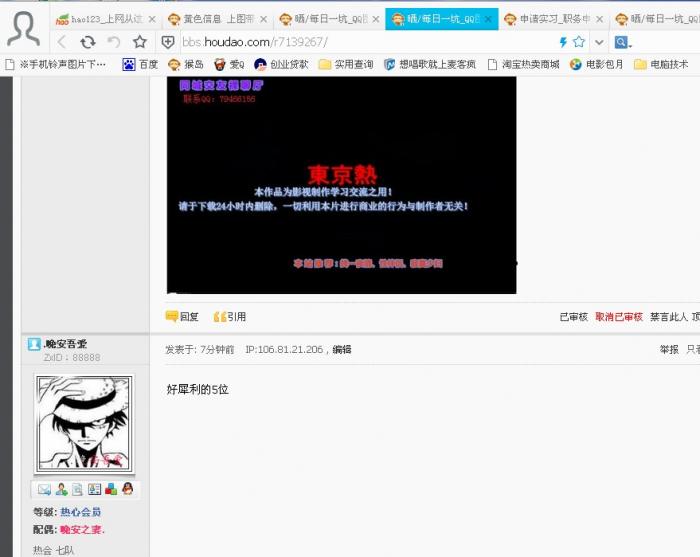The image size is (700, 557).
Task: Click the lightning speed mode icon
Action: click(x=563, y=42)
